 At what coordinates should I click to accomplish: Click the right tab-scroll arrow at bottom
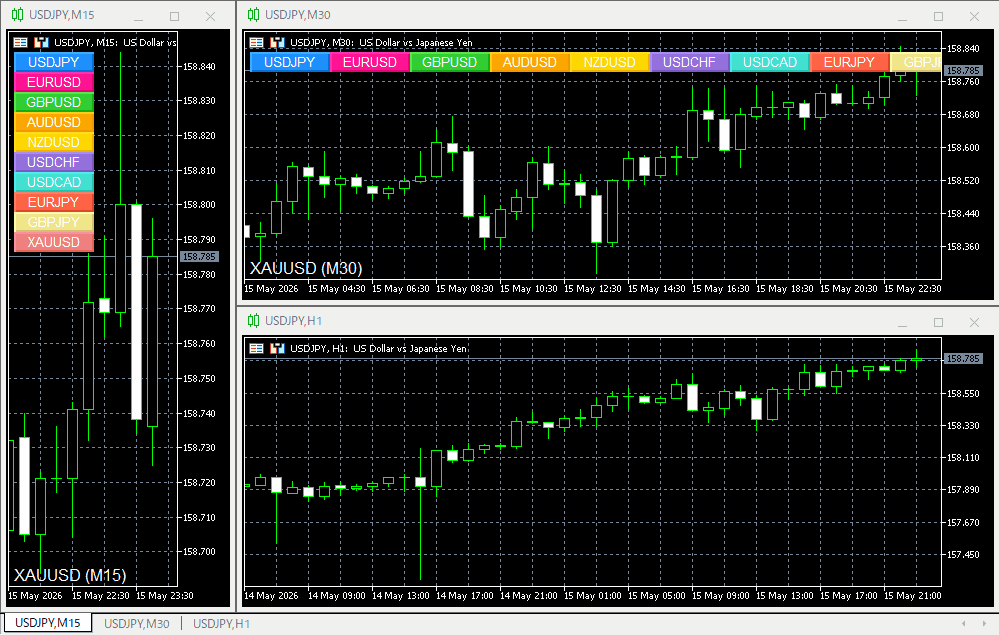pos(986,624)
